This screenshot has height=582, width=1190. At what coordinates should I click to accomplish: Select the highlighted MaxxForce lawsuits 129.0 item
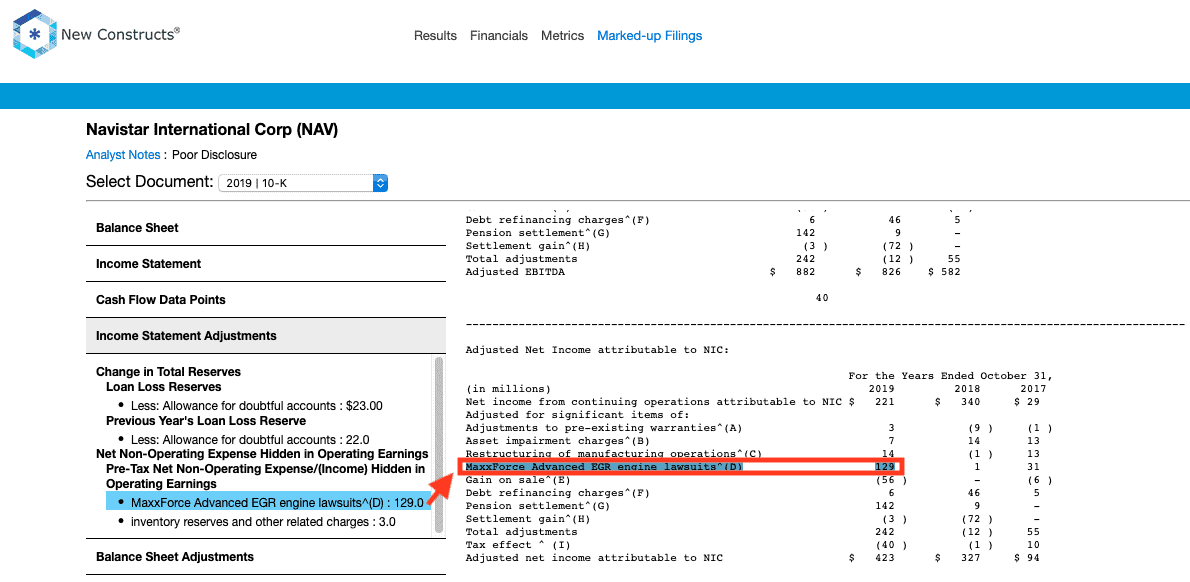tap(268, 502)
